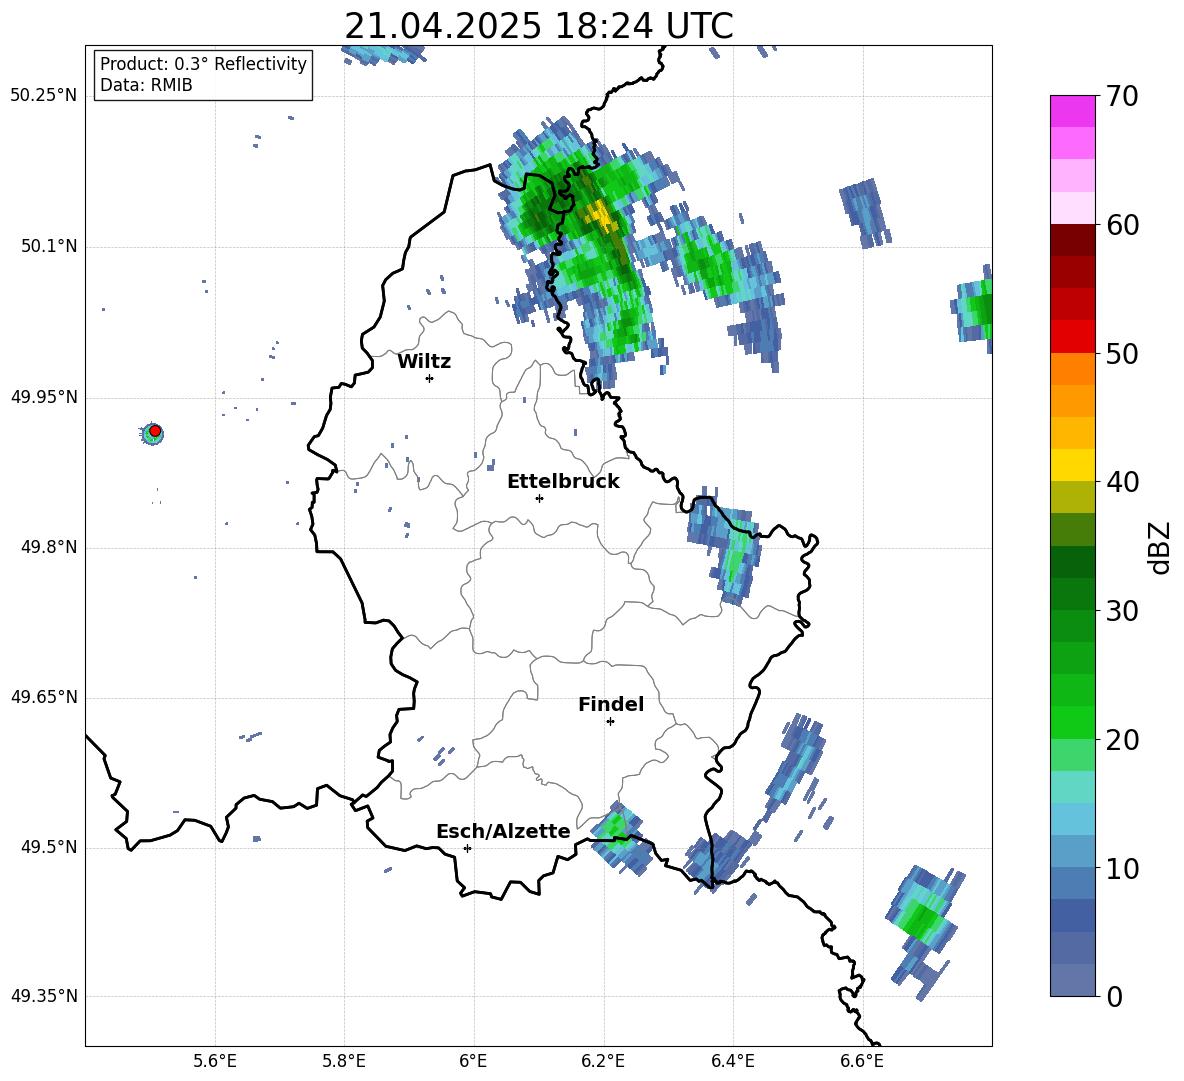Image resolution: width=1184 pixels, height=1081 pixels.
Task: Click the 49.5°N latitude label
Action: click(49, 847)
